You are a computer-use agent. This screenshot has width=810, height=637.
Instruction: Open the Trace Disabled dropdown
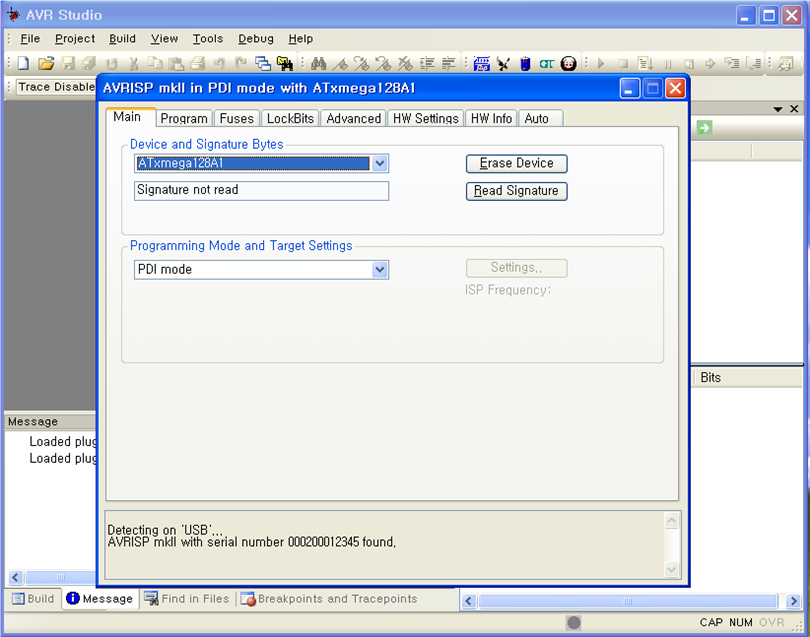[56, 87]
